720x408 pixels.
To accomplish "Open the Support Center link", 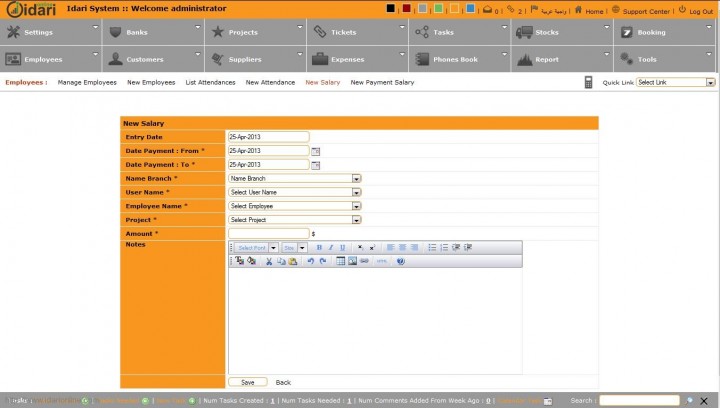I will (646, 11).
